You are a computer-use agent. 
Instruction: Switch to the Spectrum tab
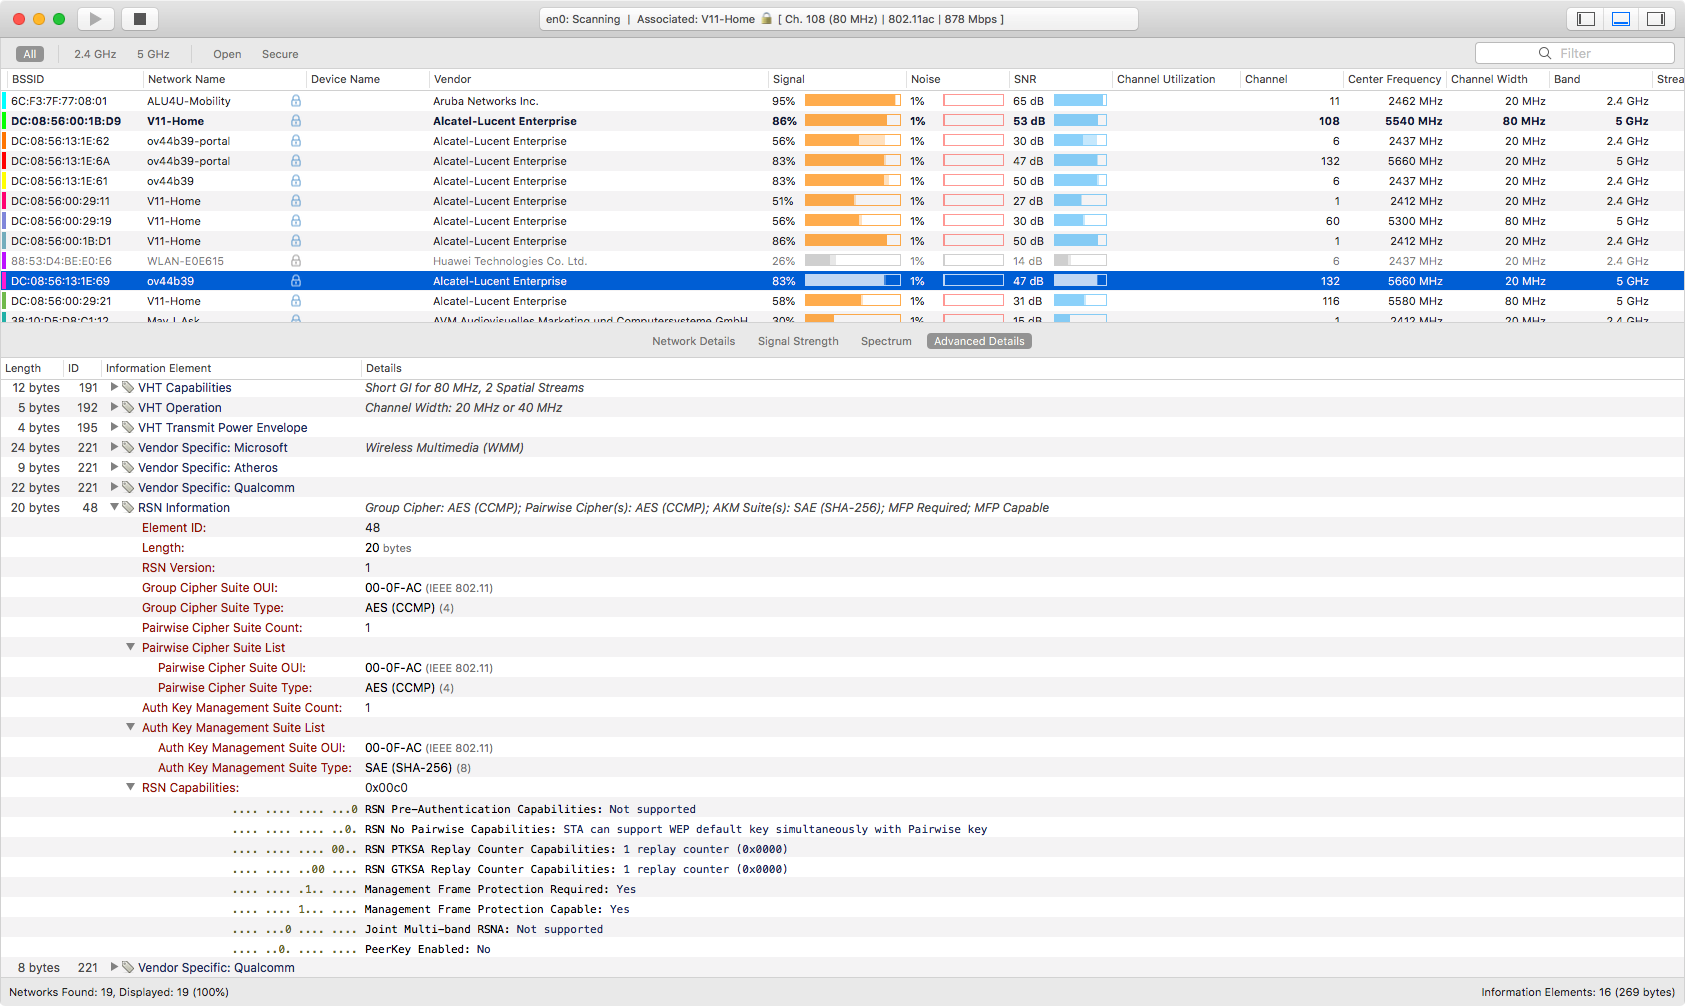[x=886, y=342]
